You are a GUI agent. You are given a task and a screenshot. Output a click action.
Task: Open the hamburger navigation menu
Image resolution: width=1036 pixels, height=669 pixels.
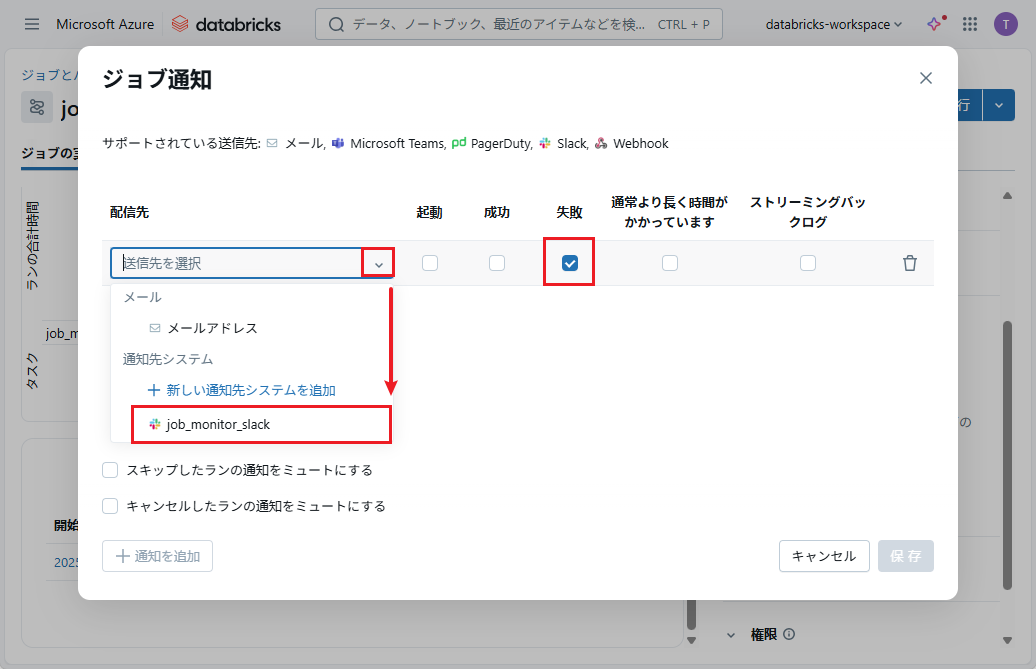click(x=32, y=24)
